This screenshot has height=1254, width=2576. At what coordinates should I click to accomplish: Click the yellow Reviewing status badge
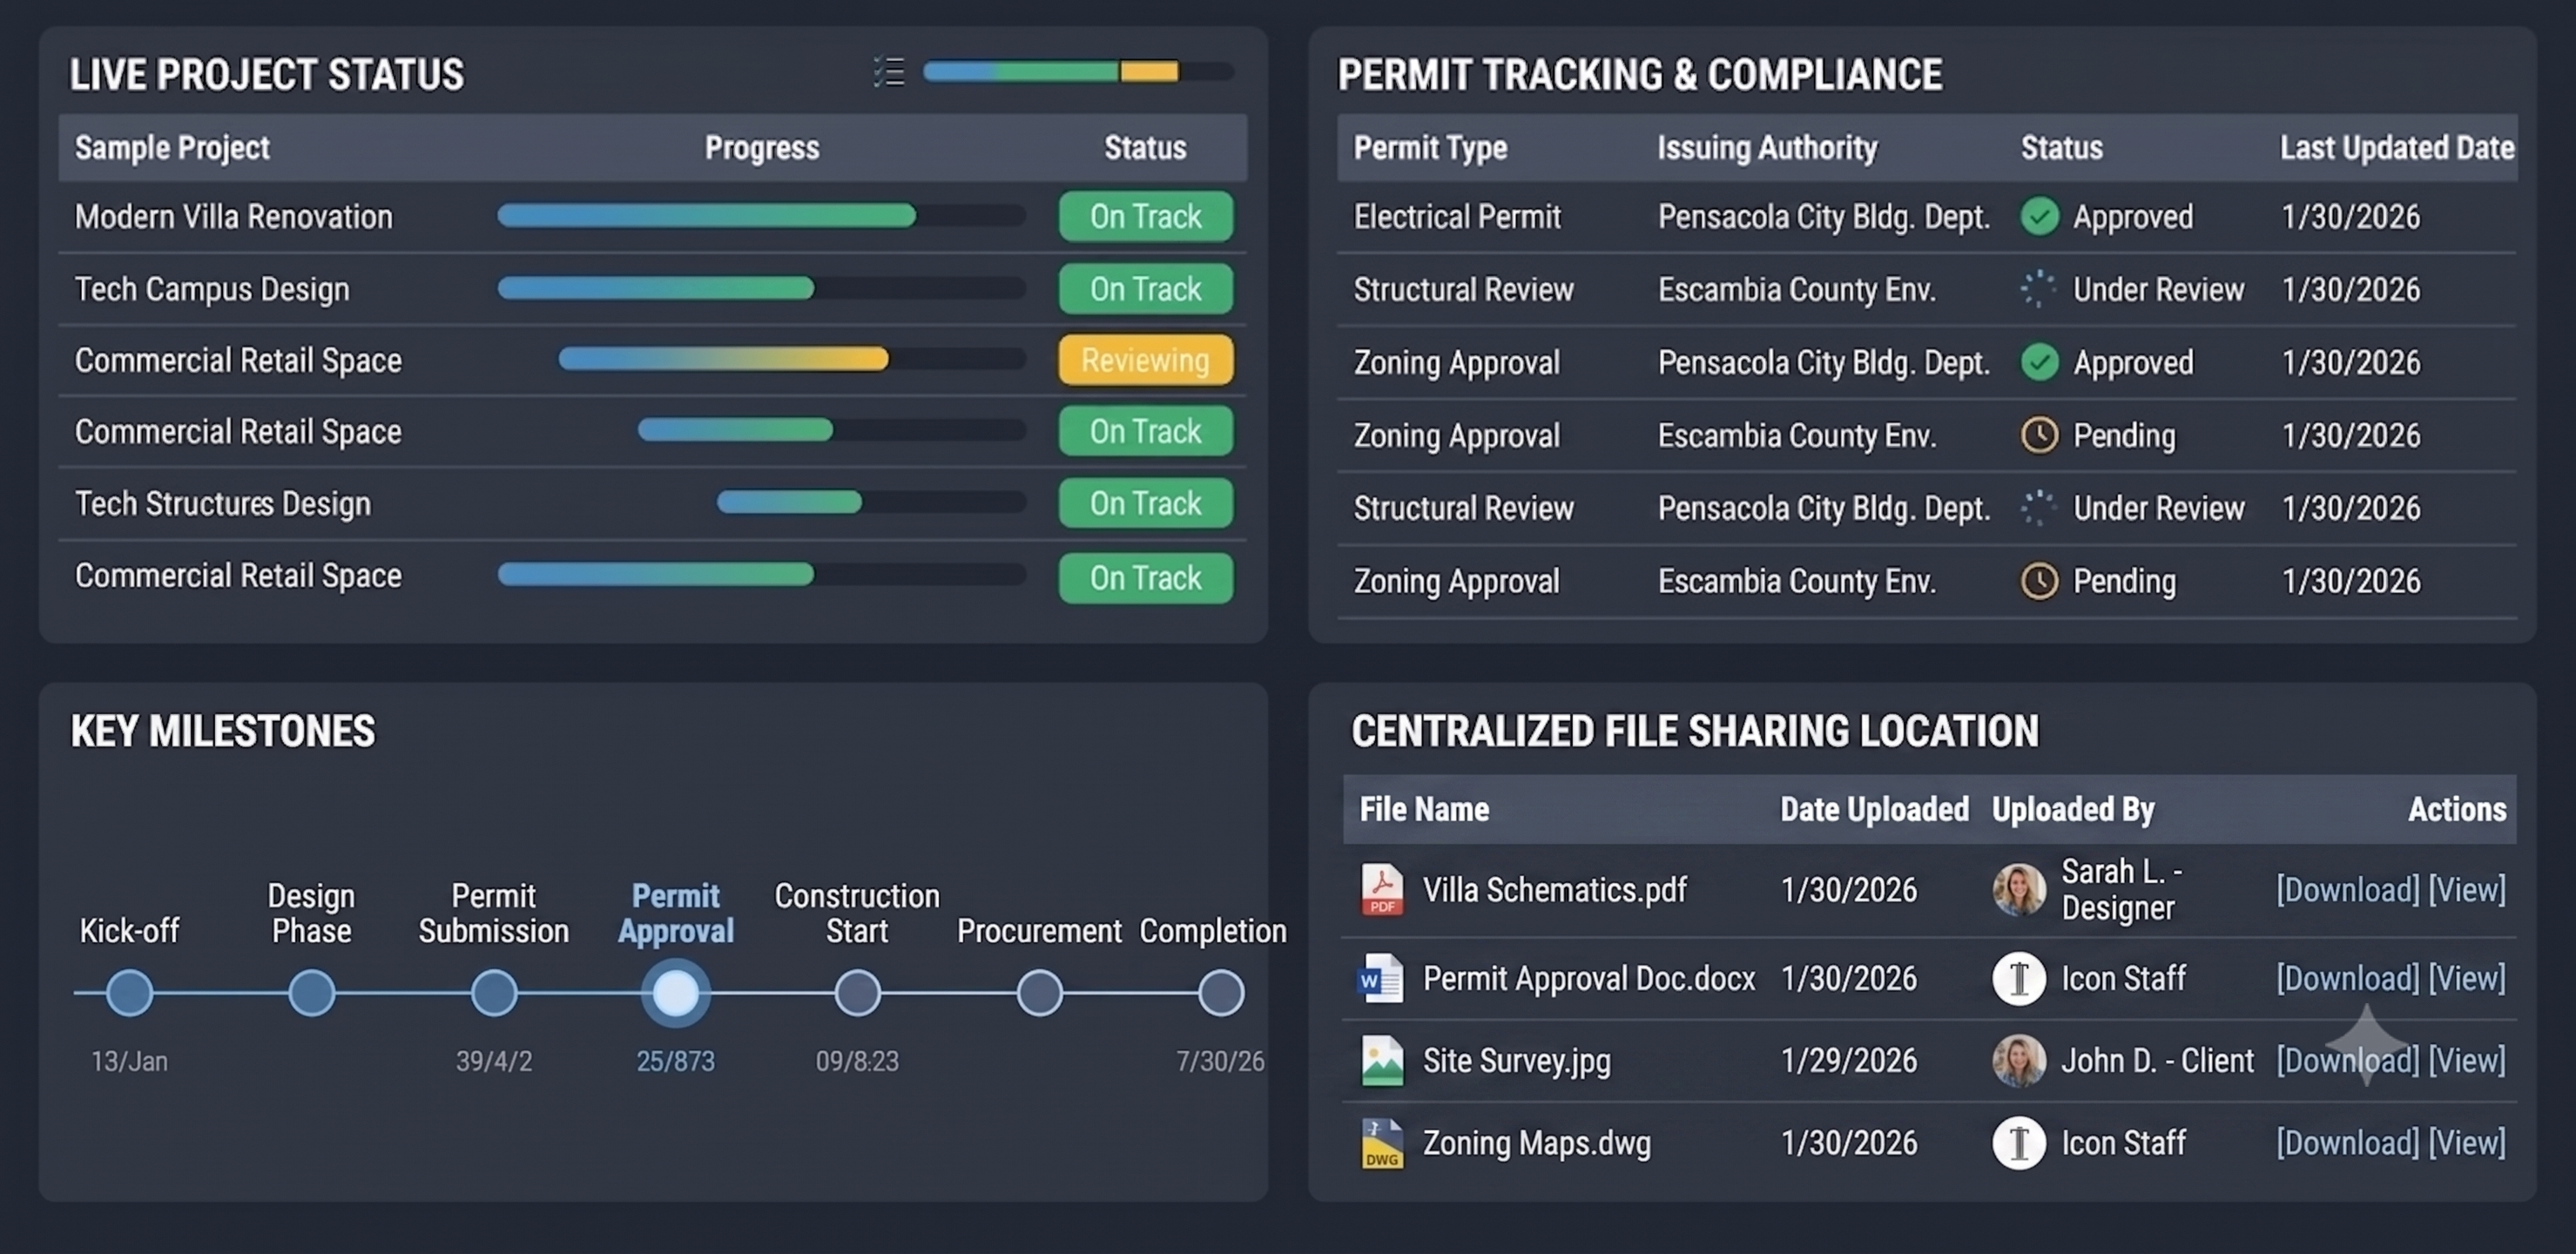tap(1146, 360)
